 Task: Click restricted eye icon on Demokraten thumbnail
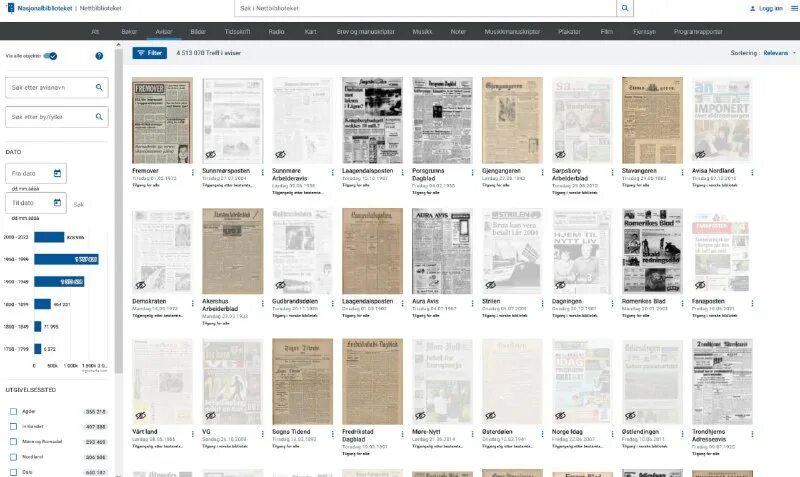(x=140, y=285)
